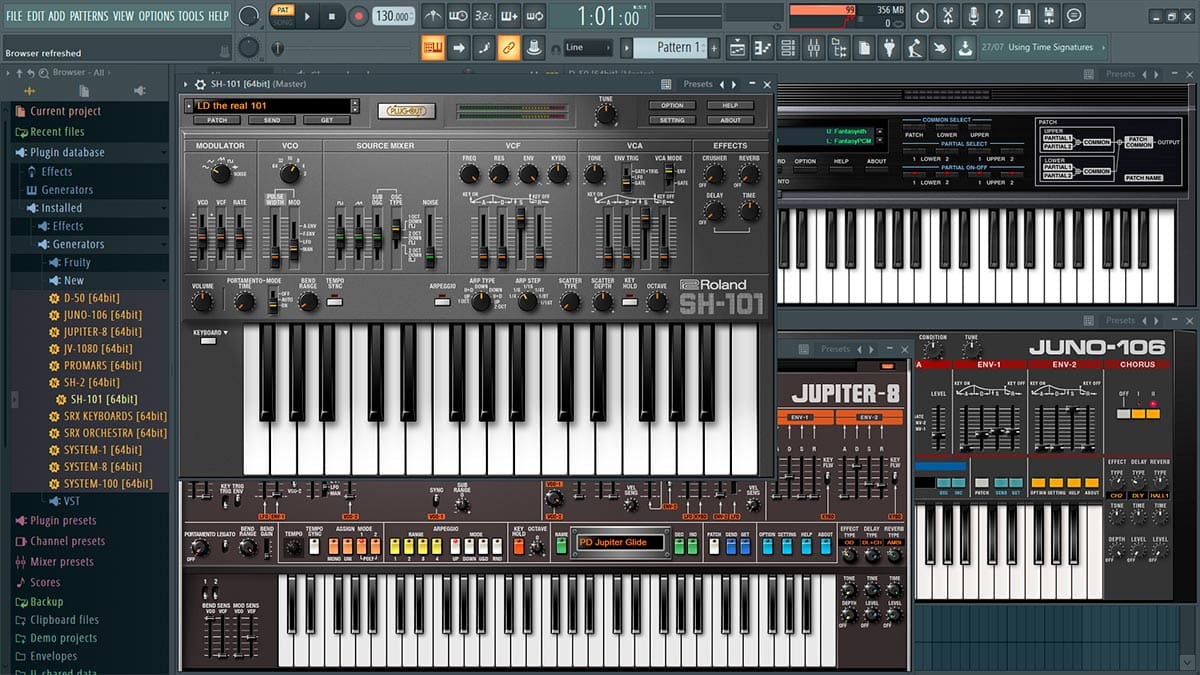Toggle SH-101 Arpeggio switch
Viewport: 1200px width, 675px height.
click(441, 302)
